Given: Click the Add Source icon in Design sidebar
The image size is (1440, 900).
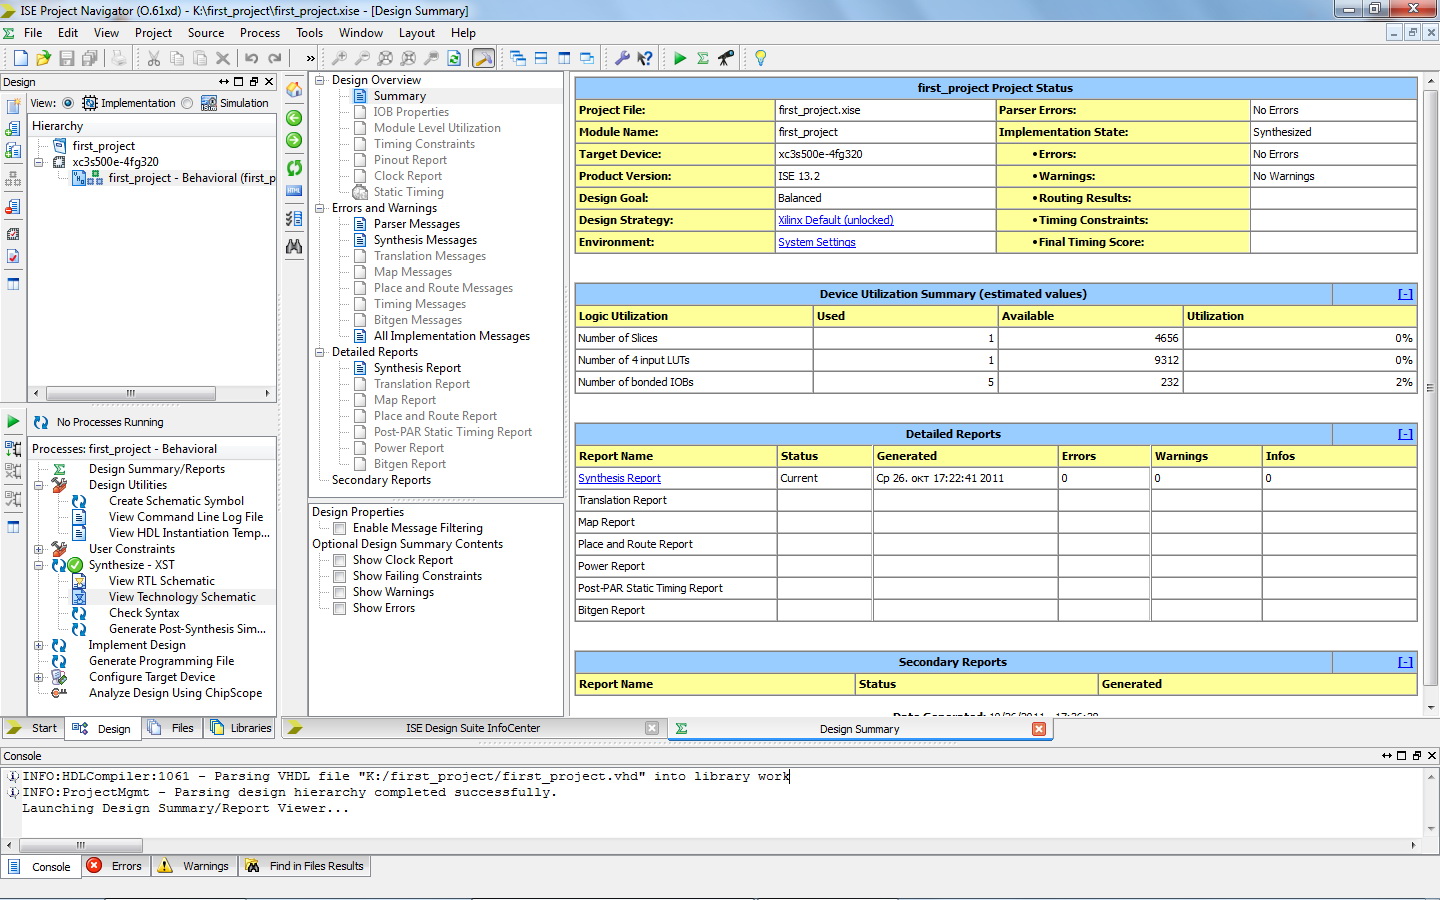Looking at the screenshot, I should point(13,128).
